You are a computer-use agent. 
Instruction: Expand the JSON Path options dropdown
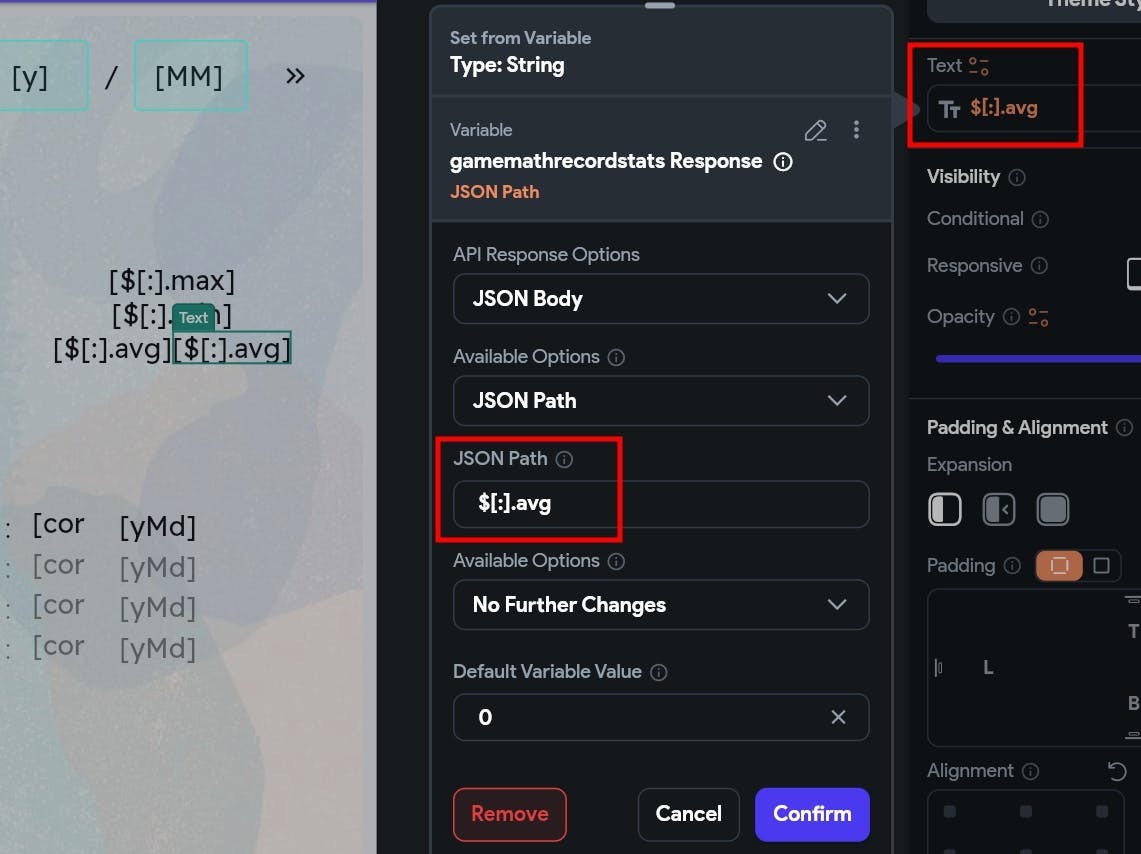661,400
